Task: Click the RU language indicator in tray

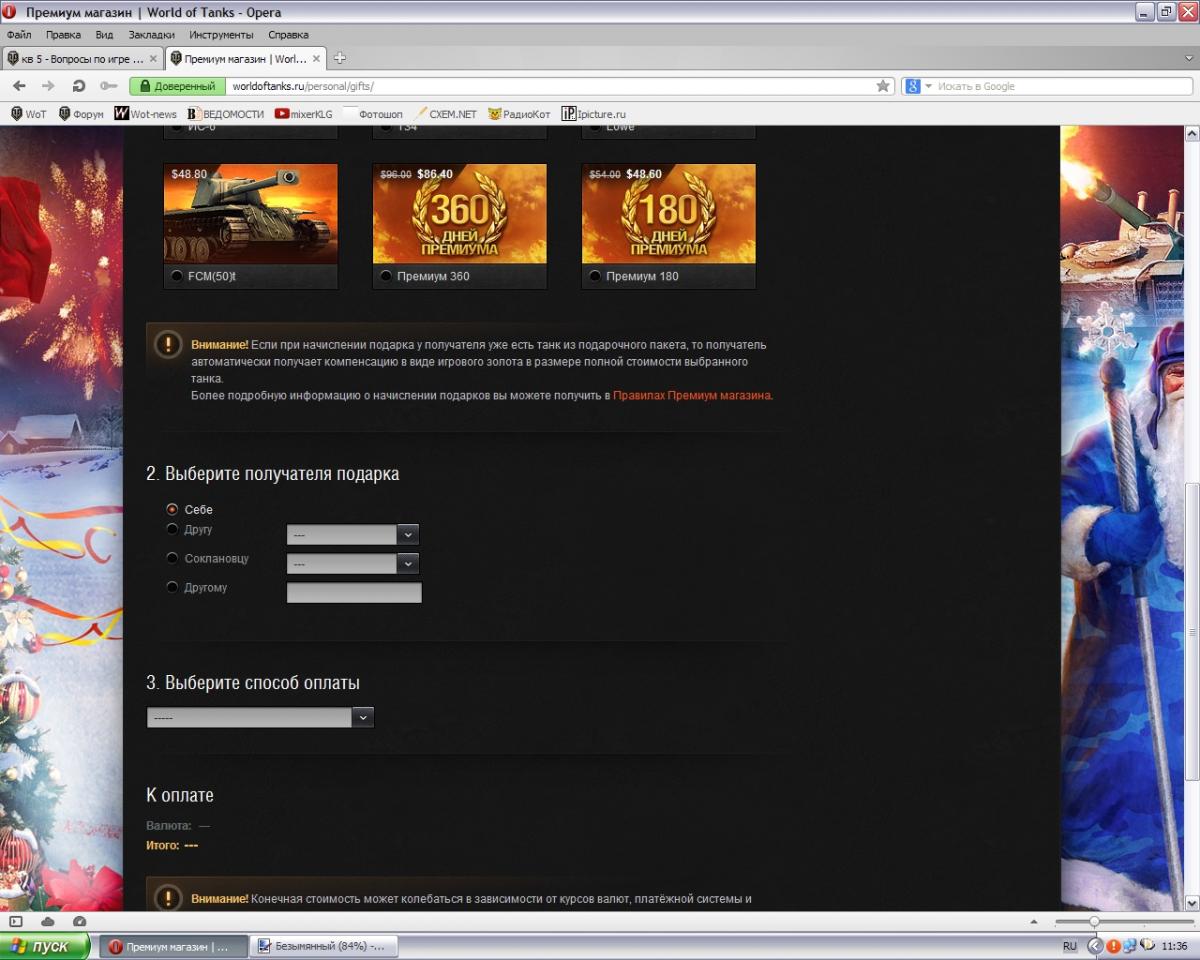Action: pos(1070,946)
